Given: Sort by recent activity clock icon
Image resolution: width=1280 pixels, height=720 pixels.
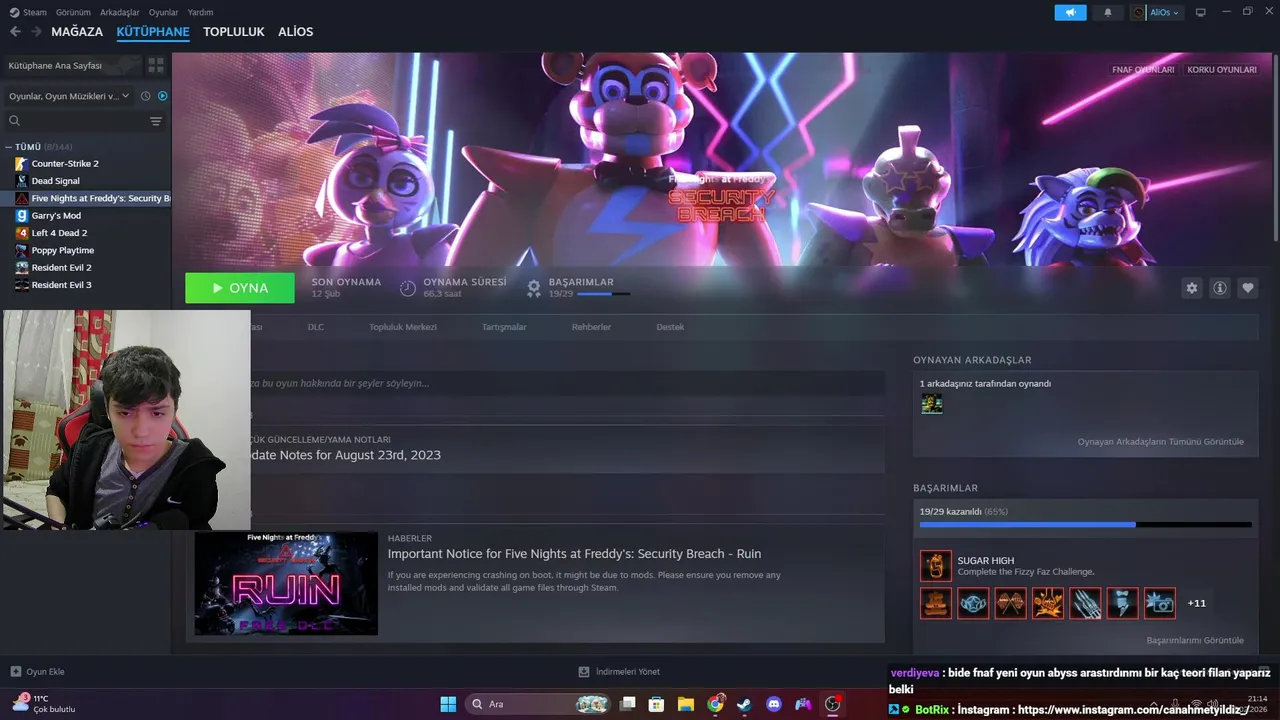Looking at the screenshot, I should coord(146,96).
